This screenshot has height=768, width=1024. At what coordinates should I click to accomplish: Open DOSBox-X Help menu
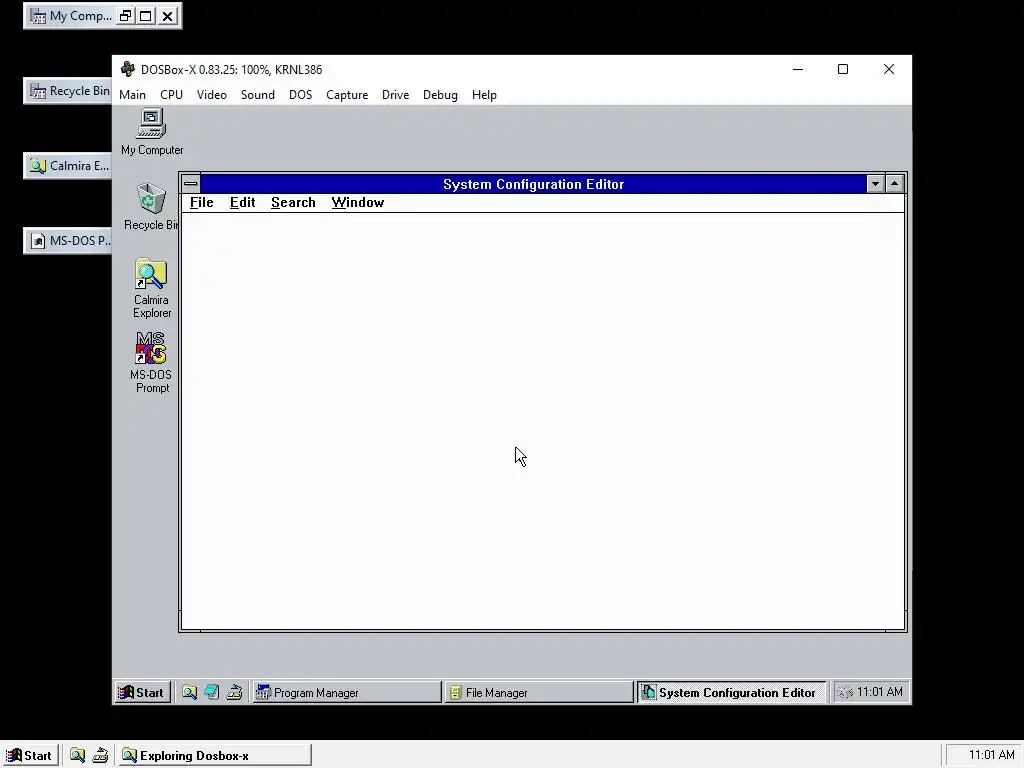click(x=484, y=95)
